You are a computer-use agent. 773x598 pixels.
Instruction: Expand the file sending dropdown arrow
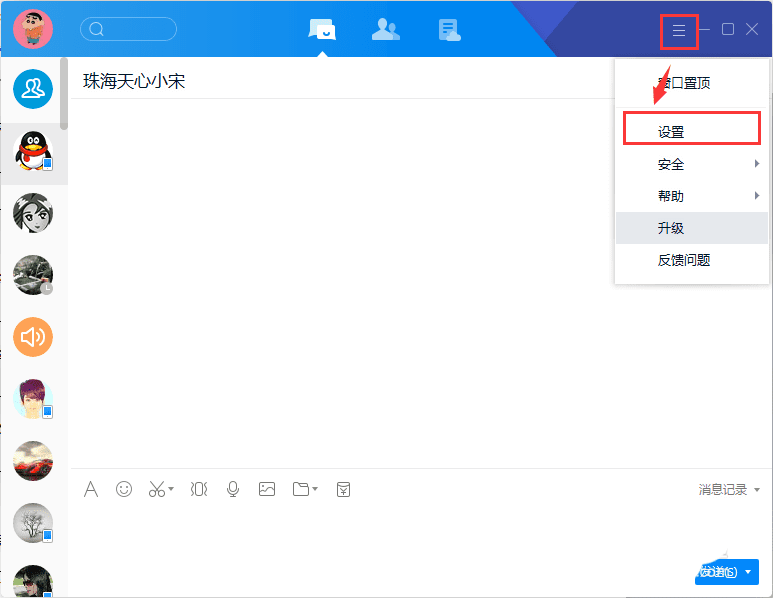coord(315,489)
